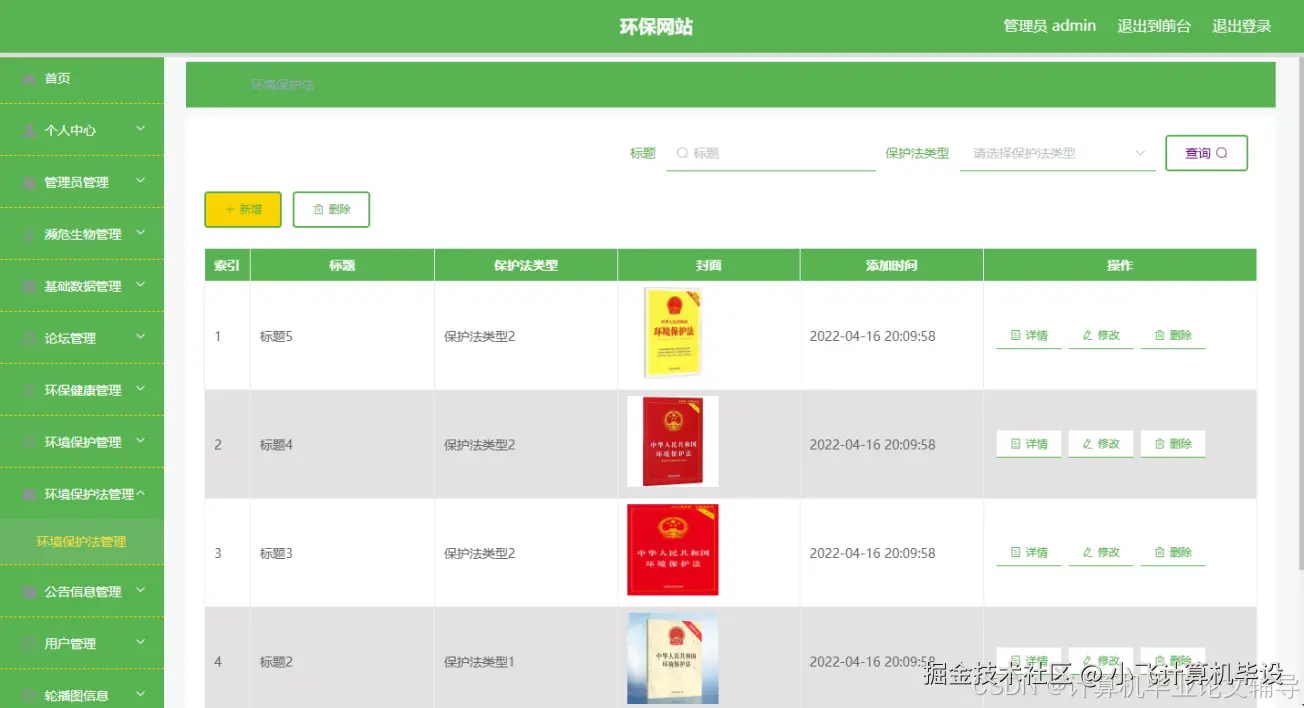1304x708 pixels.
Task: Click the 封面 column header
Action: click(x=709, y=265)
